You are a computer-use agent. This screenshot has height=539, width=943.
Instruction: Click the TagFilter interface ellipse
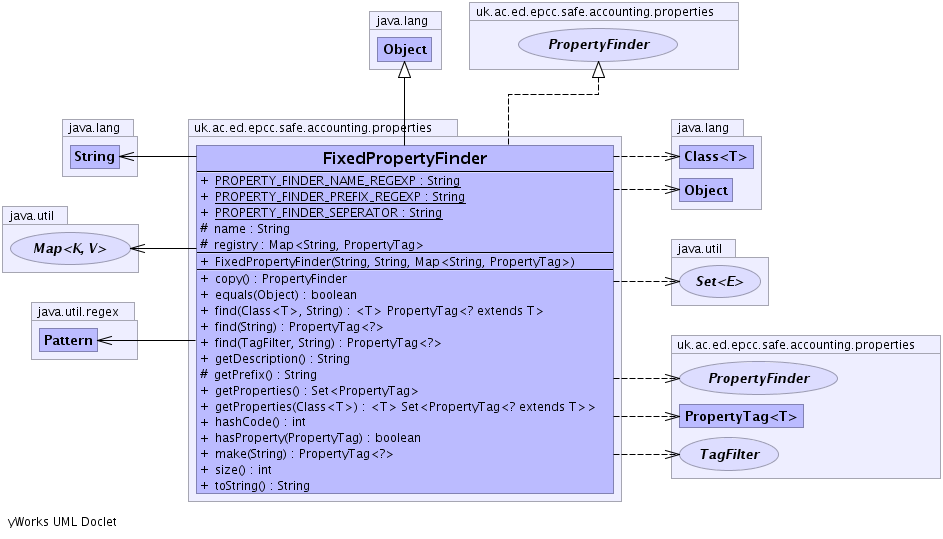point(729,454)
